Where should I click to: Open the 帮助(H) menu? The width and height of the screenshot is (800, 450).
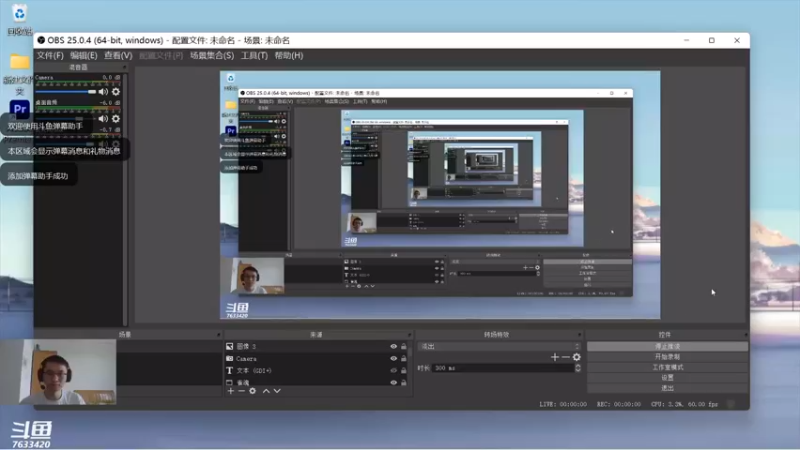(289, 56)
